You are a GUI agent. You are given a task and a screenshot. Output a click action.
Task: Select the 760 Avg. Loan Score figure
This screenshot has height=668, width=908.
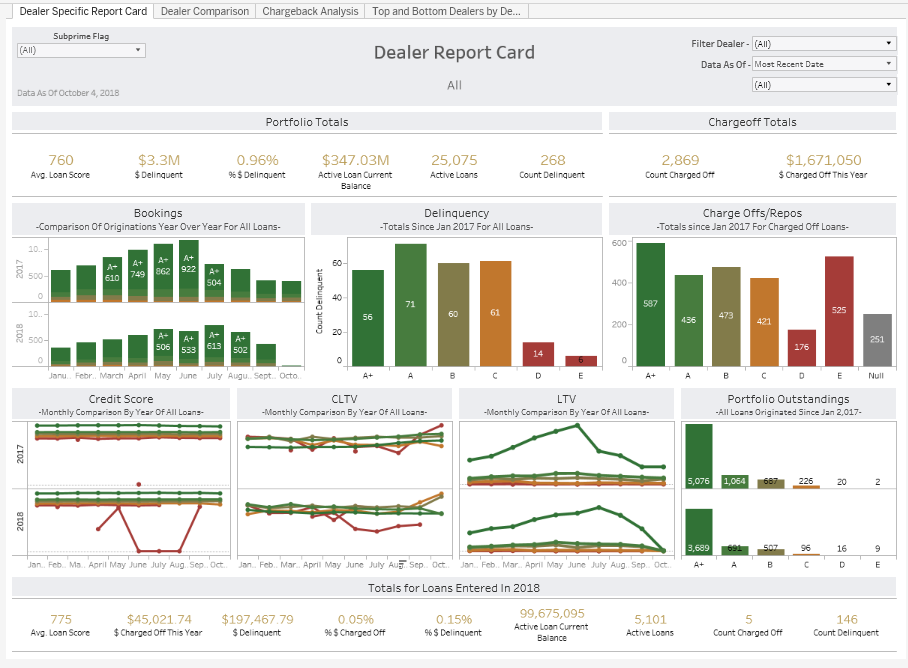[x=60, y=160]
